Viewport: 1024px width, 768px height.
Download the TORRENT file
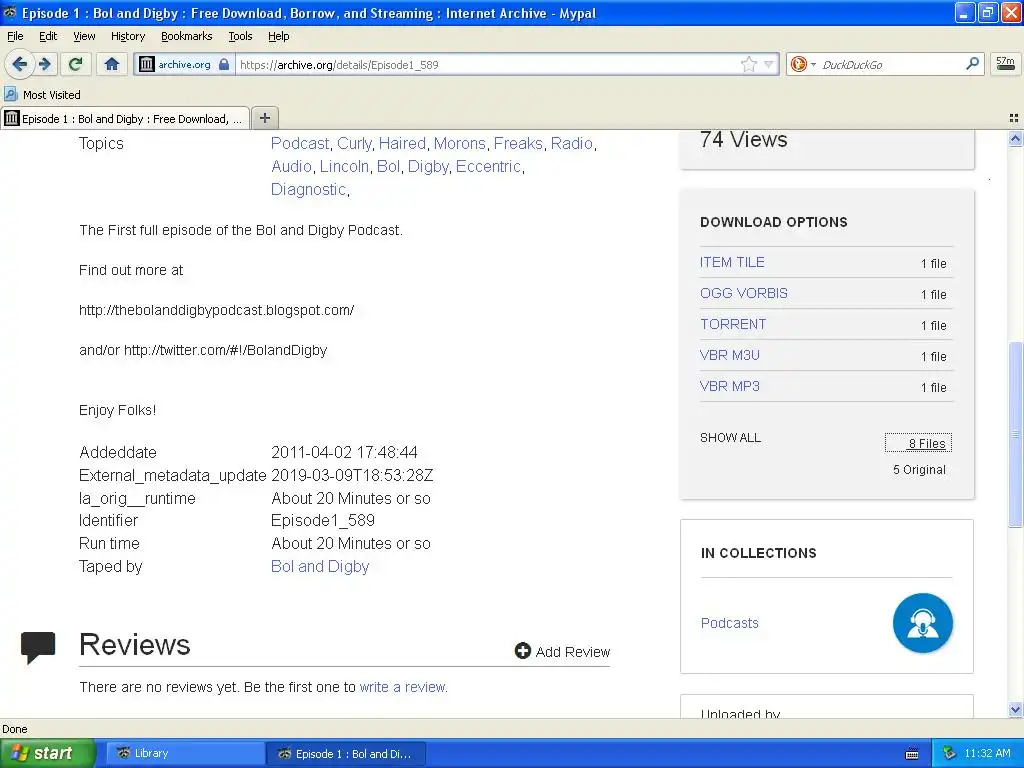[733, 324]
